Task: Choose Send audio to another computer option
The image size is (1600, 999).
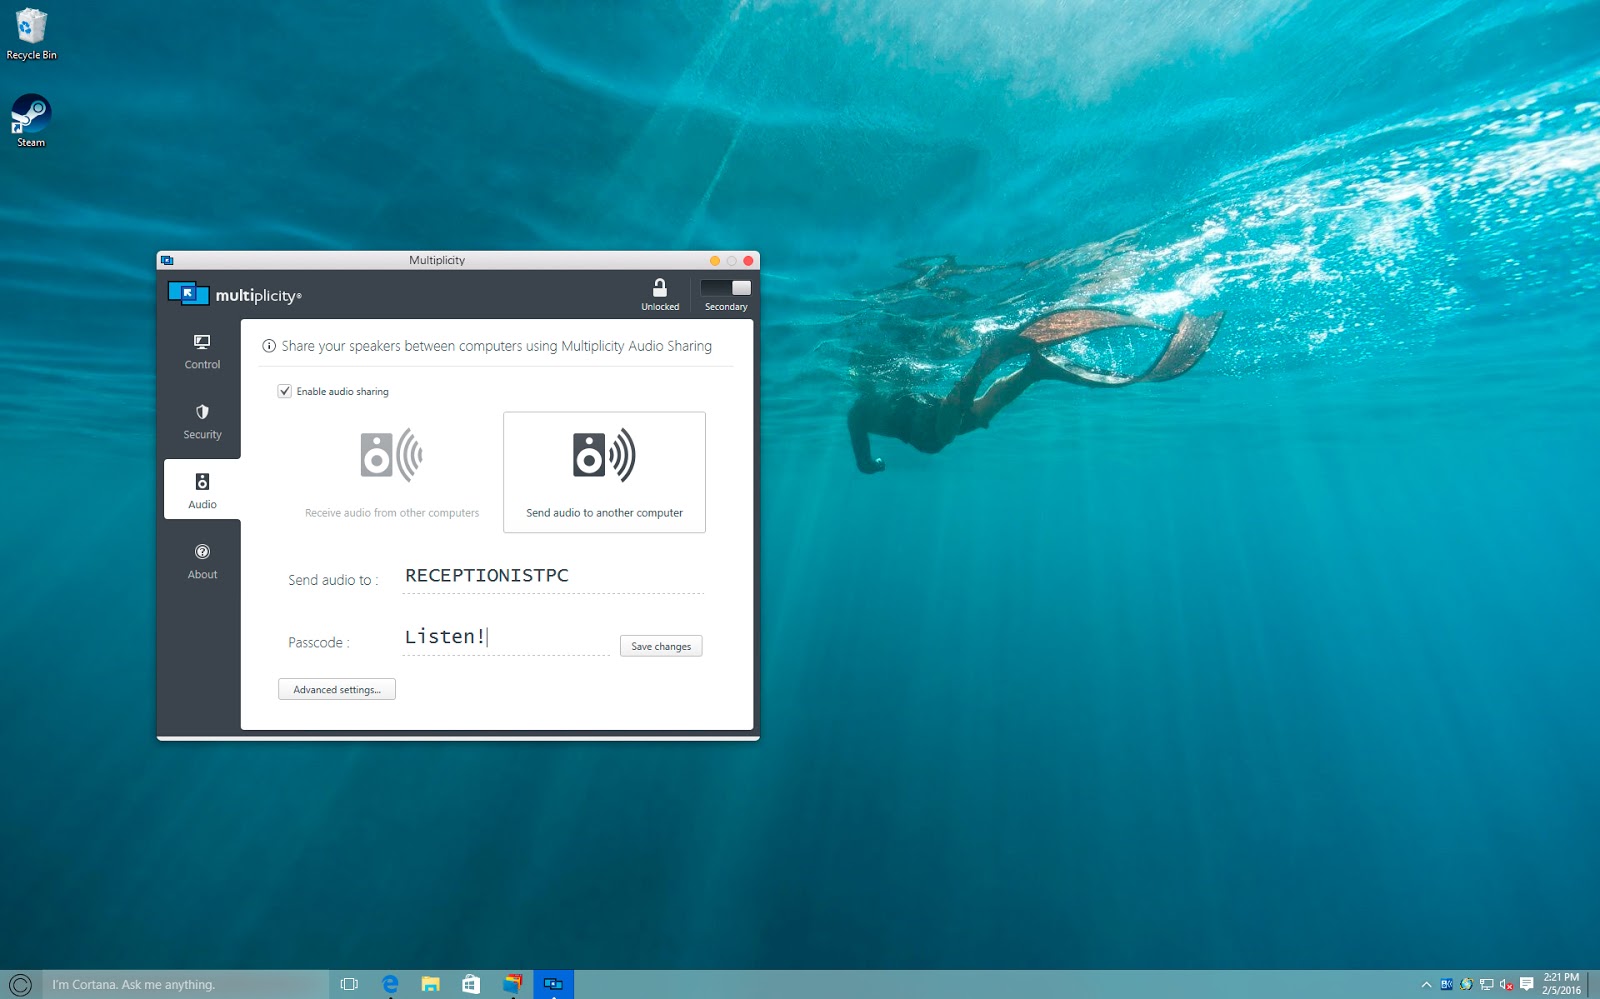Action: (604, 472)
